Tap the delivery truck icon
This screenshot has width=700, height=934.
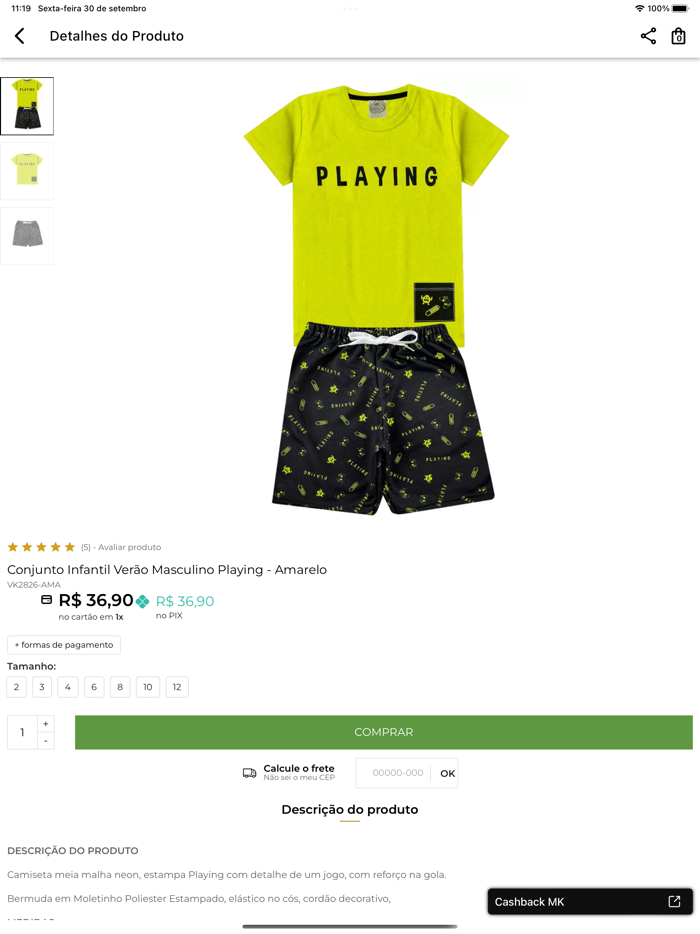click(x=250, y=773)
